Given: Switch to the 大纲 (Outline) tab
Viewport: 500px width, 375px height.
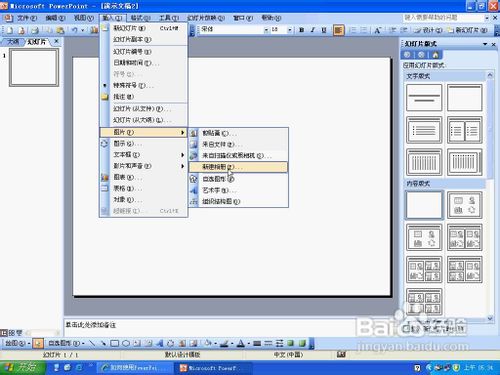Looking at the screenshot, I should point(13,42).
